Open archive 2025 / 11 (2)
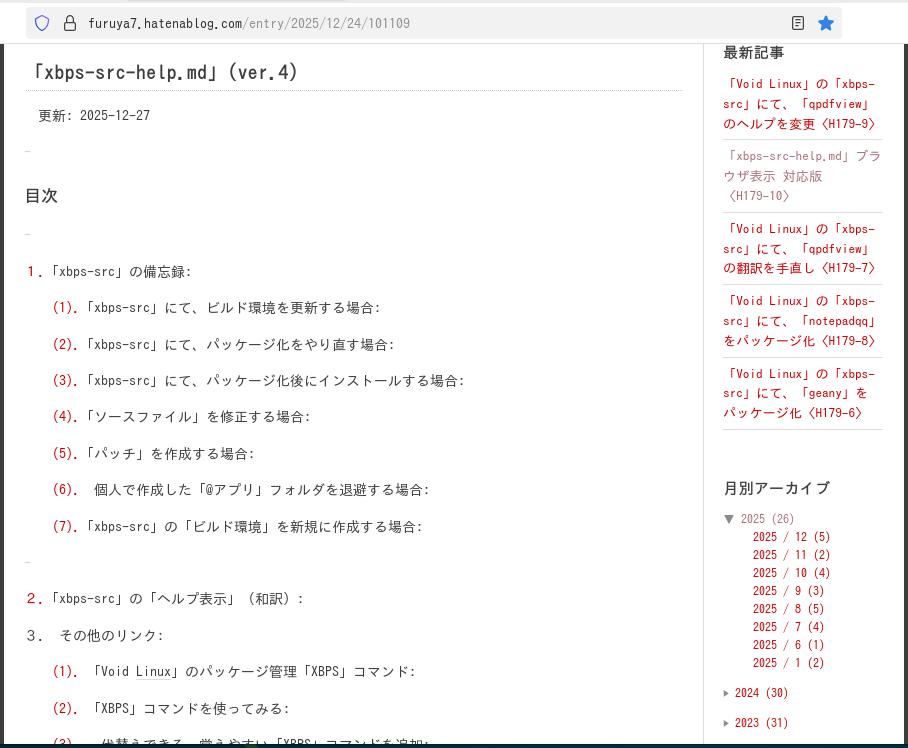Screen dimensions: 908x748 791,555
